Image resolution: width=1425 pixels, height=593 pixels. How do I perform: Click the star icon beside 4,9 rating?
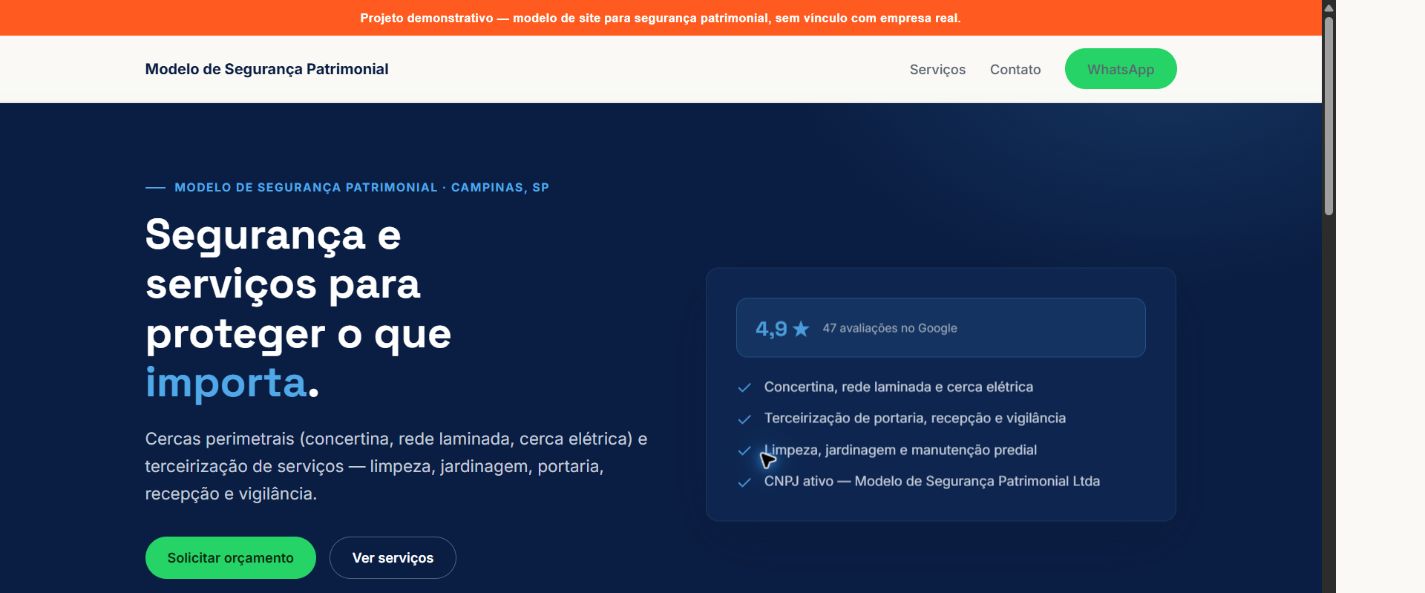point(801,328)
